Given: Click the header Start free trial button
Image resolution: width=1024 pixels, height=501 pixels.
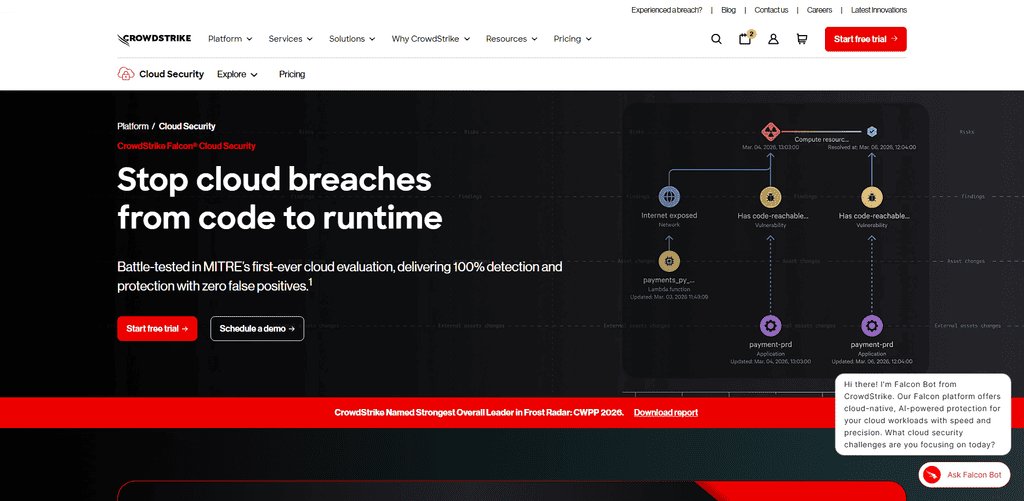Looking at the screenshot, I should coord(865,39).
